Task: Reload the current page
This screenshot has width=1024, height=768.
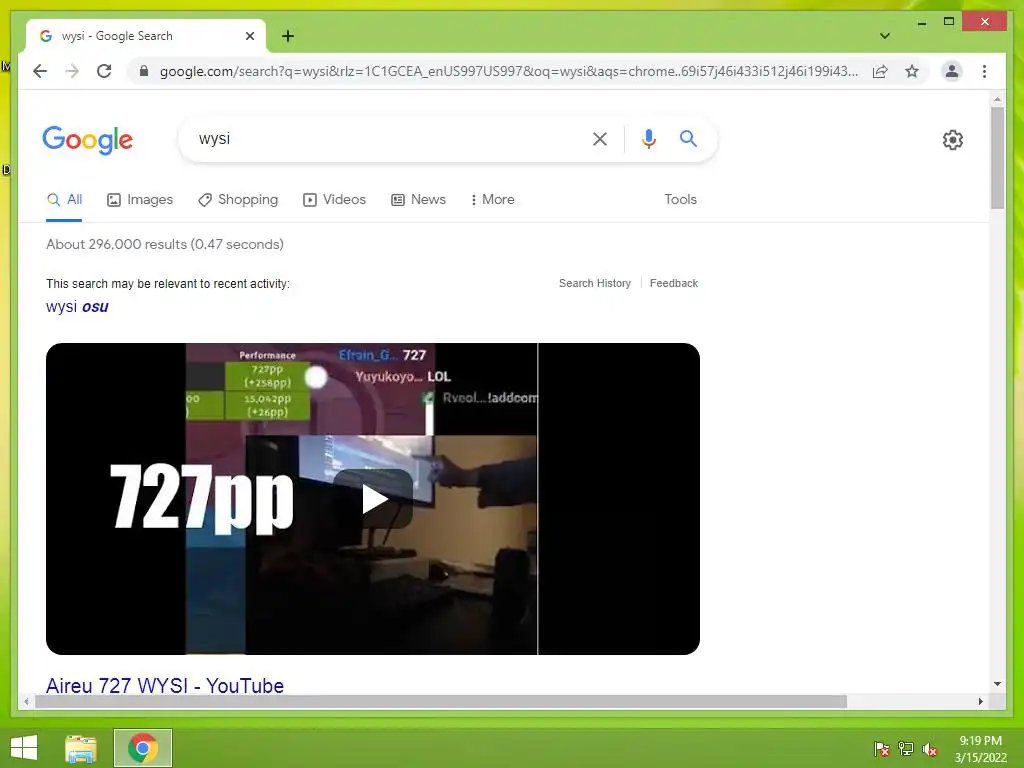Action: pos(104,71)
